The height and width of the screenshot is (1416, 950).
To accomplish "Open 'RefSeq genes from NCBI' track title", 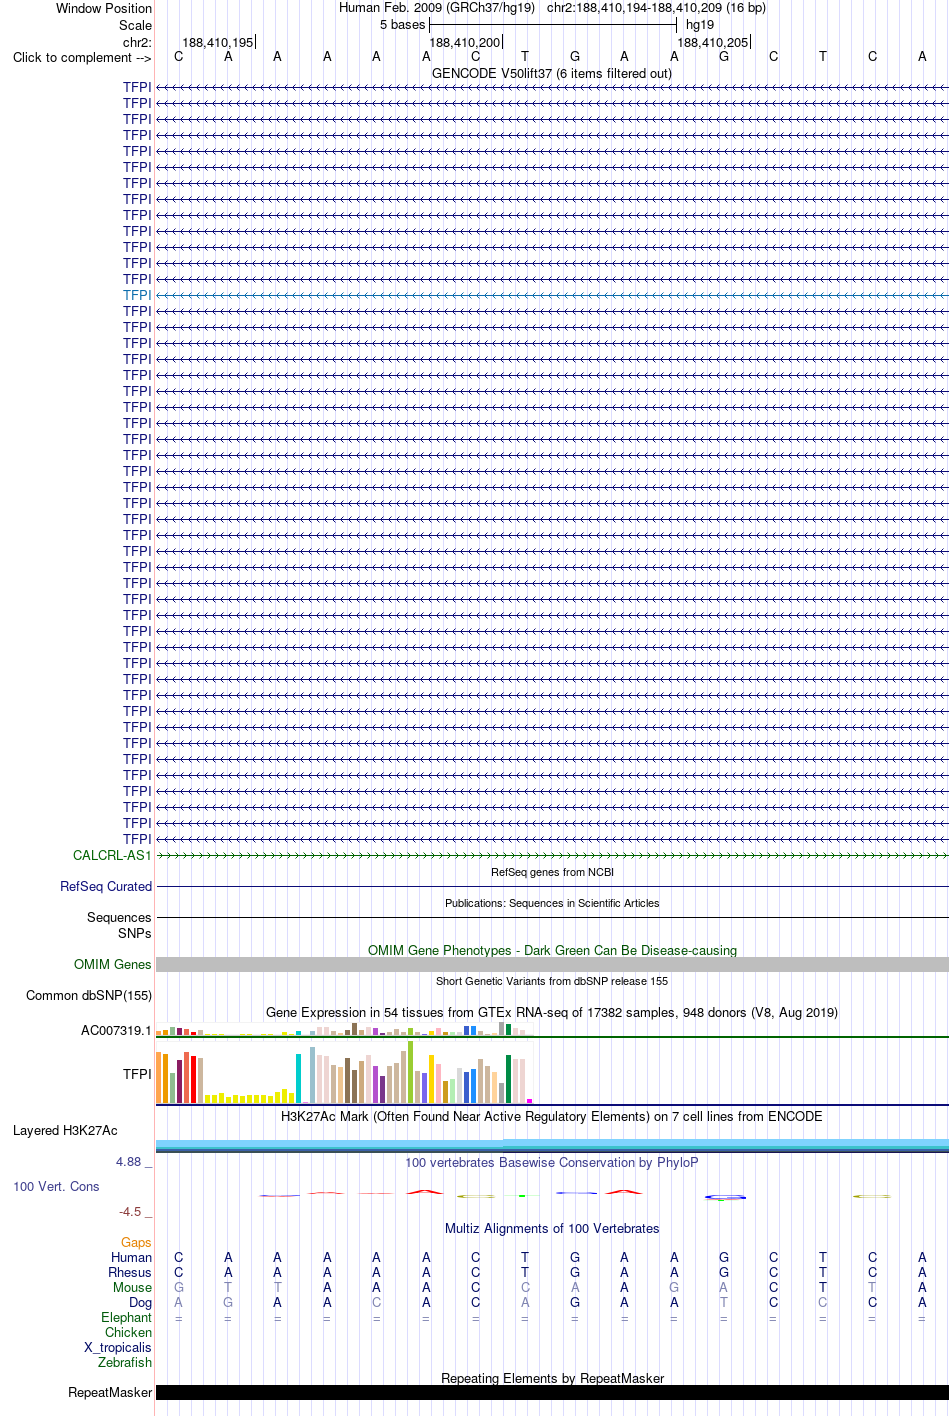I will (x=552, y=872).
